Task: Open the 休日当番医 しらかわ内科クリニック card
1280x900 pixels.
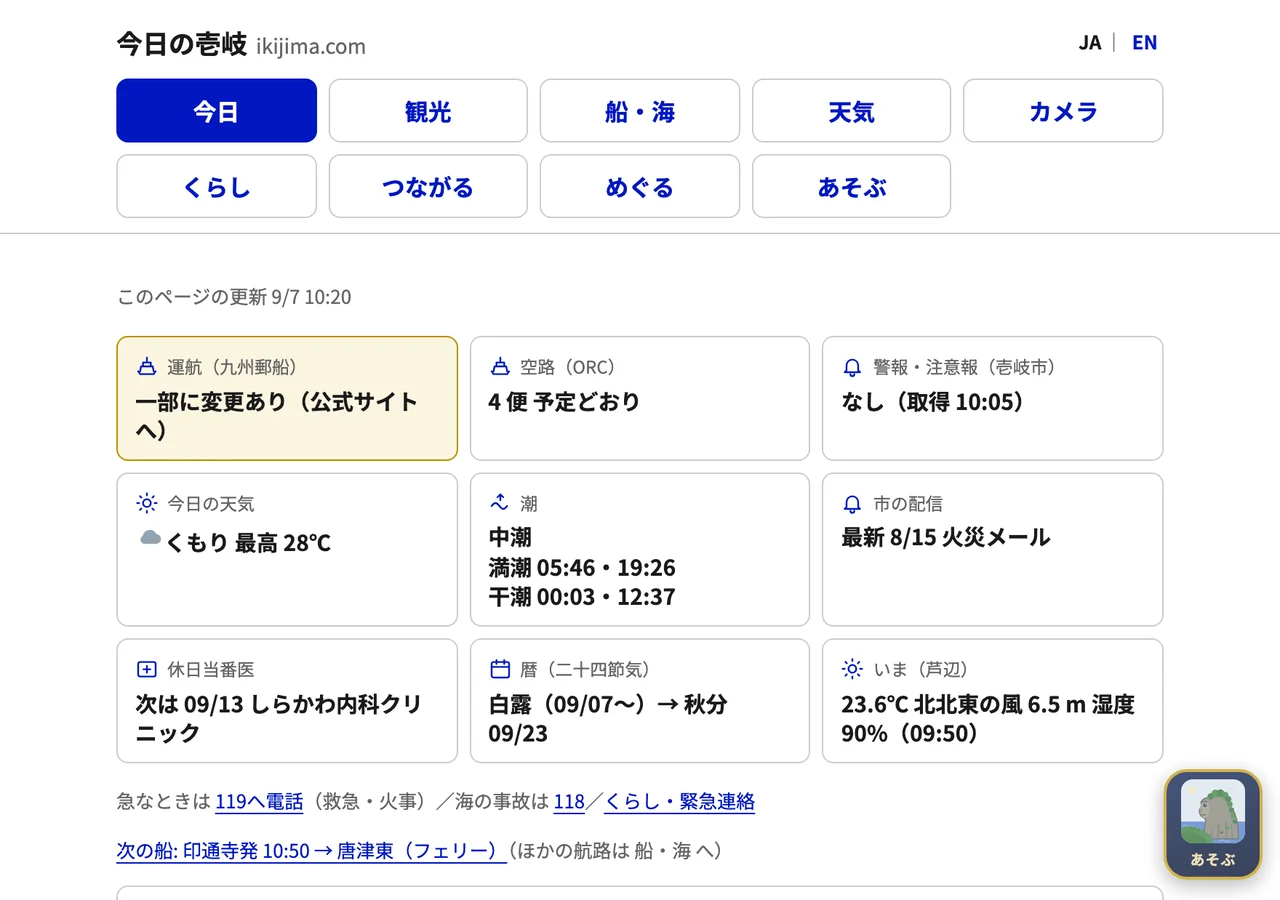Action: click(x=287, y=701)
